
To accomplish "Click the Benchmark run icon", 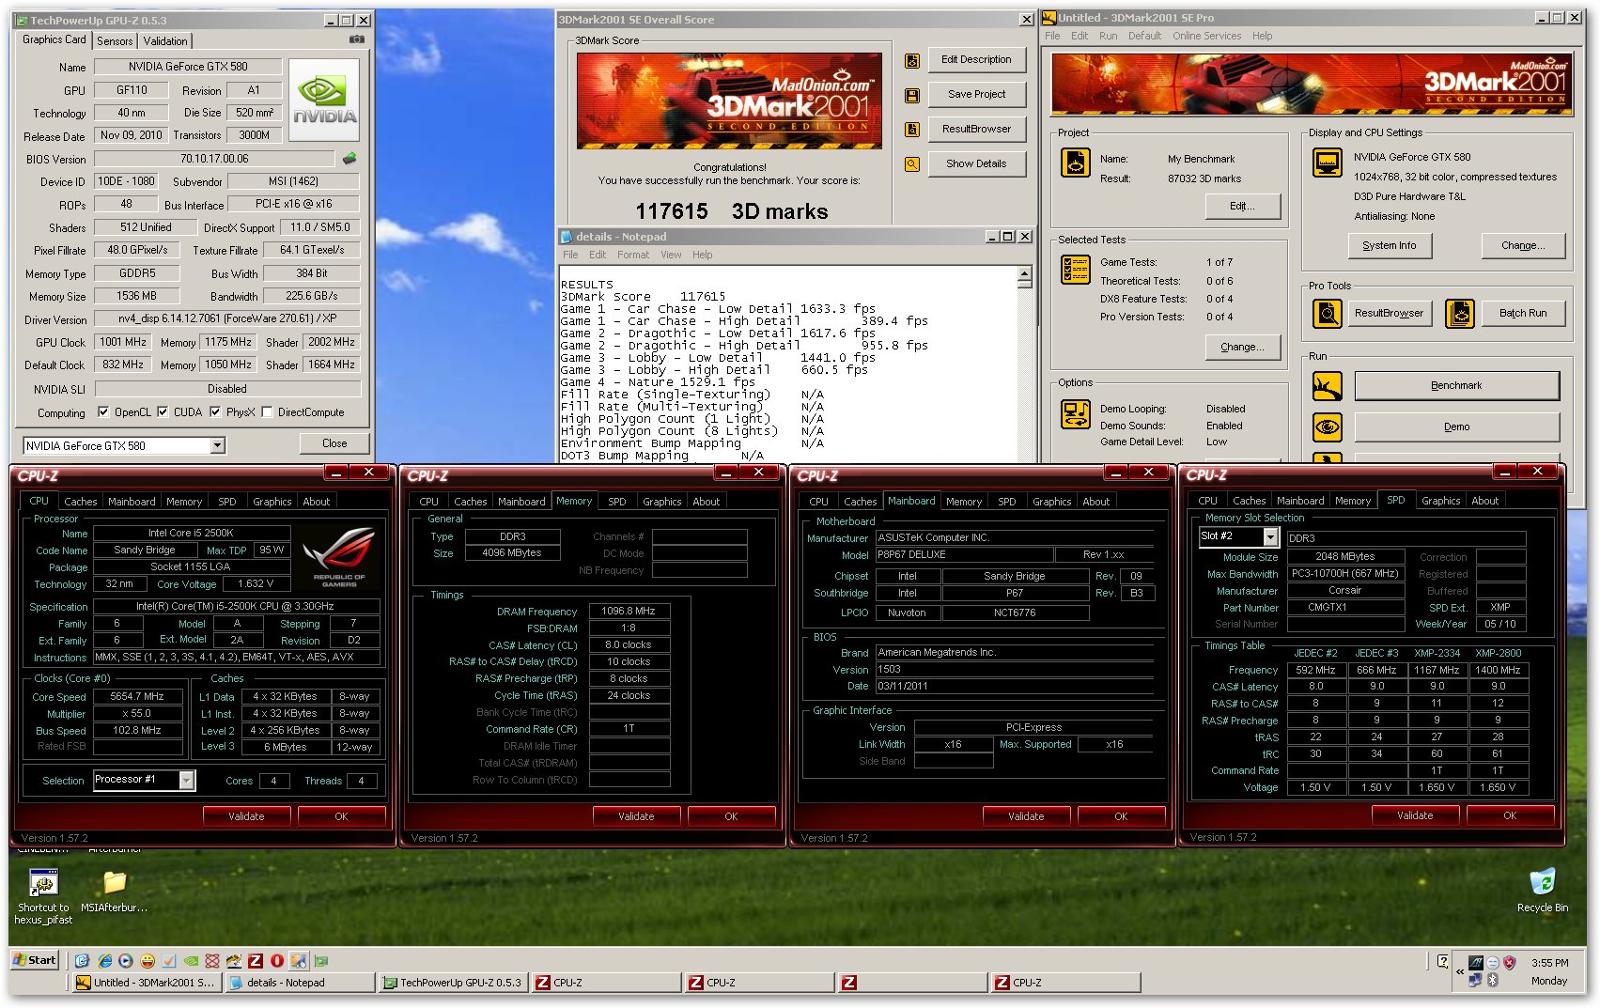I will 1327,386.
